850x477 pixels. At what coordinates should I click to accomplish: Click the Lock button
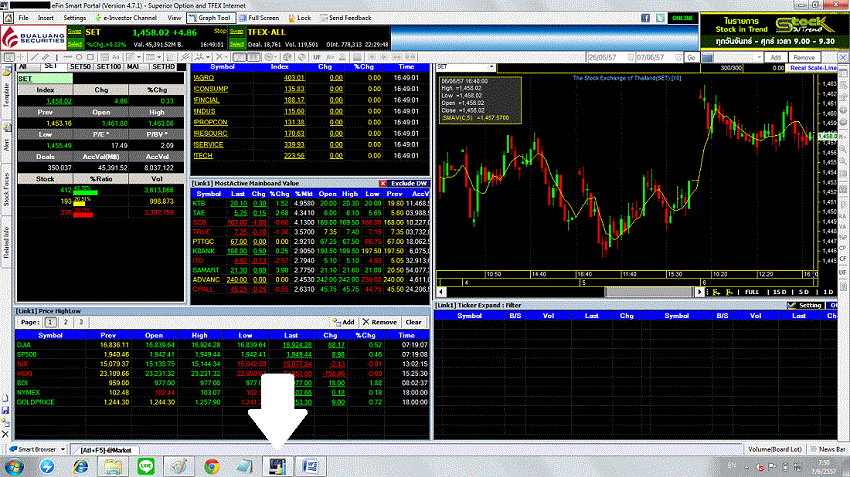300,18
